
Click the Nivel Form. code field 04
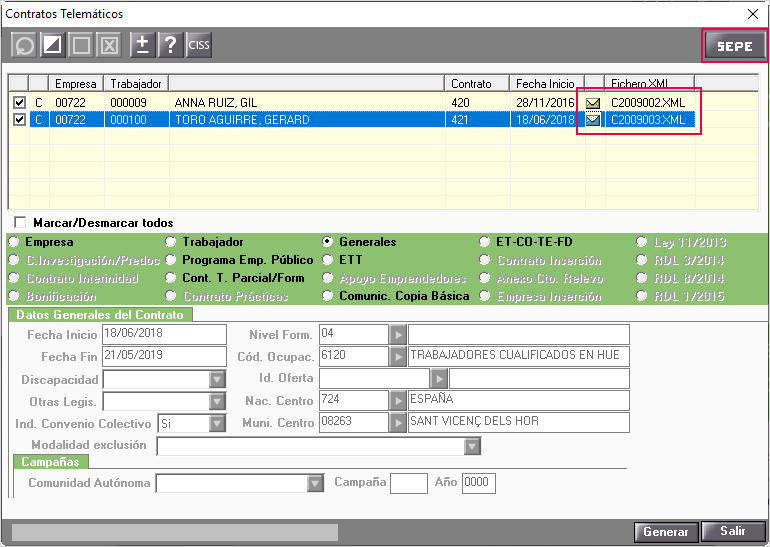point(354,334)
